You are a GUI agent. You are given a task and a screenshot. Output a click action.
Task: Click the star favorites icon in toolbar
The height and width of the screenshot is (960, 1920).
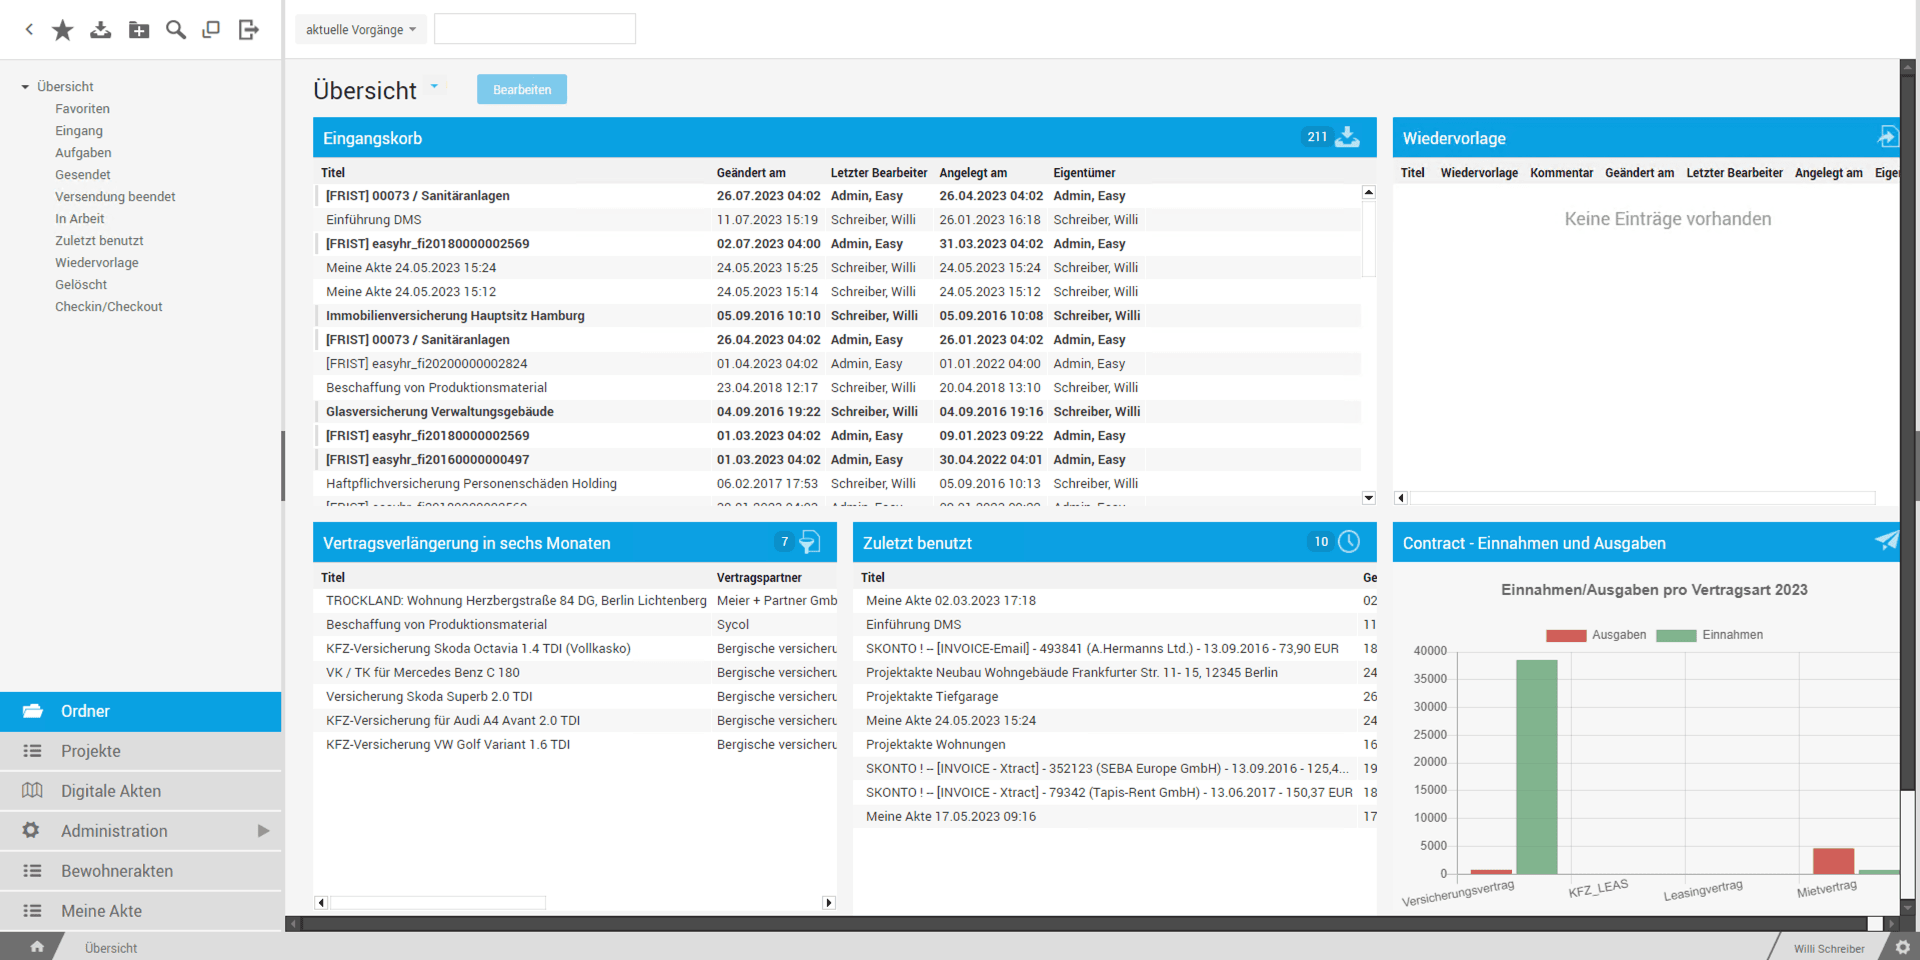[x=63, y=30]
